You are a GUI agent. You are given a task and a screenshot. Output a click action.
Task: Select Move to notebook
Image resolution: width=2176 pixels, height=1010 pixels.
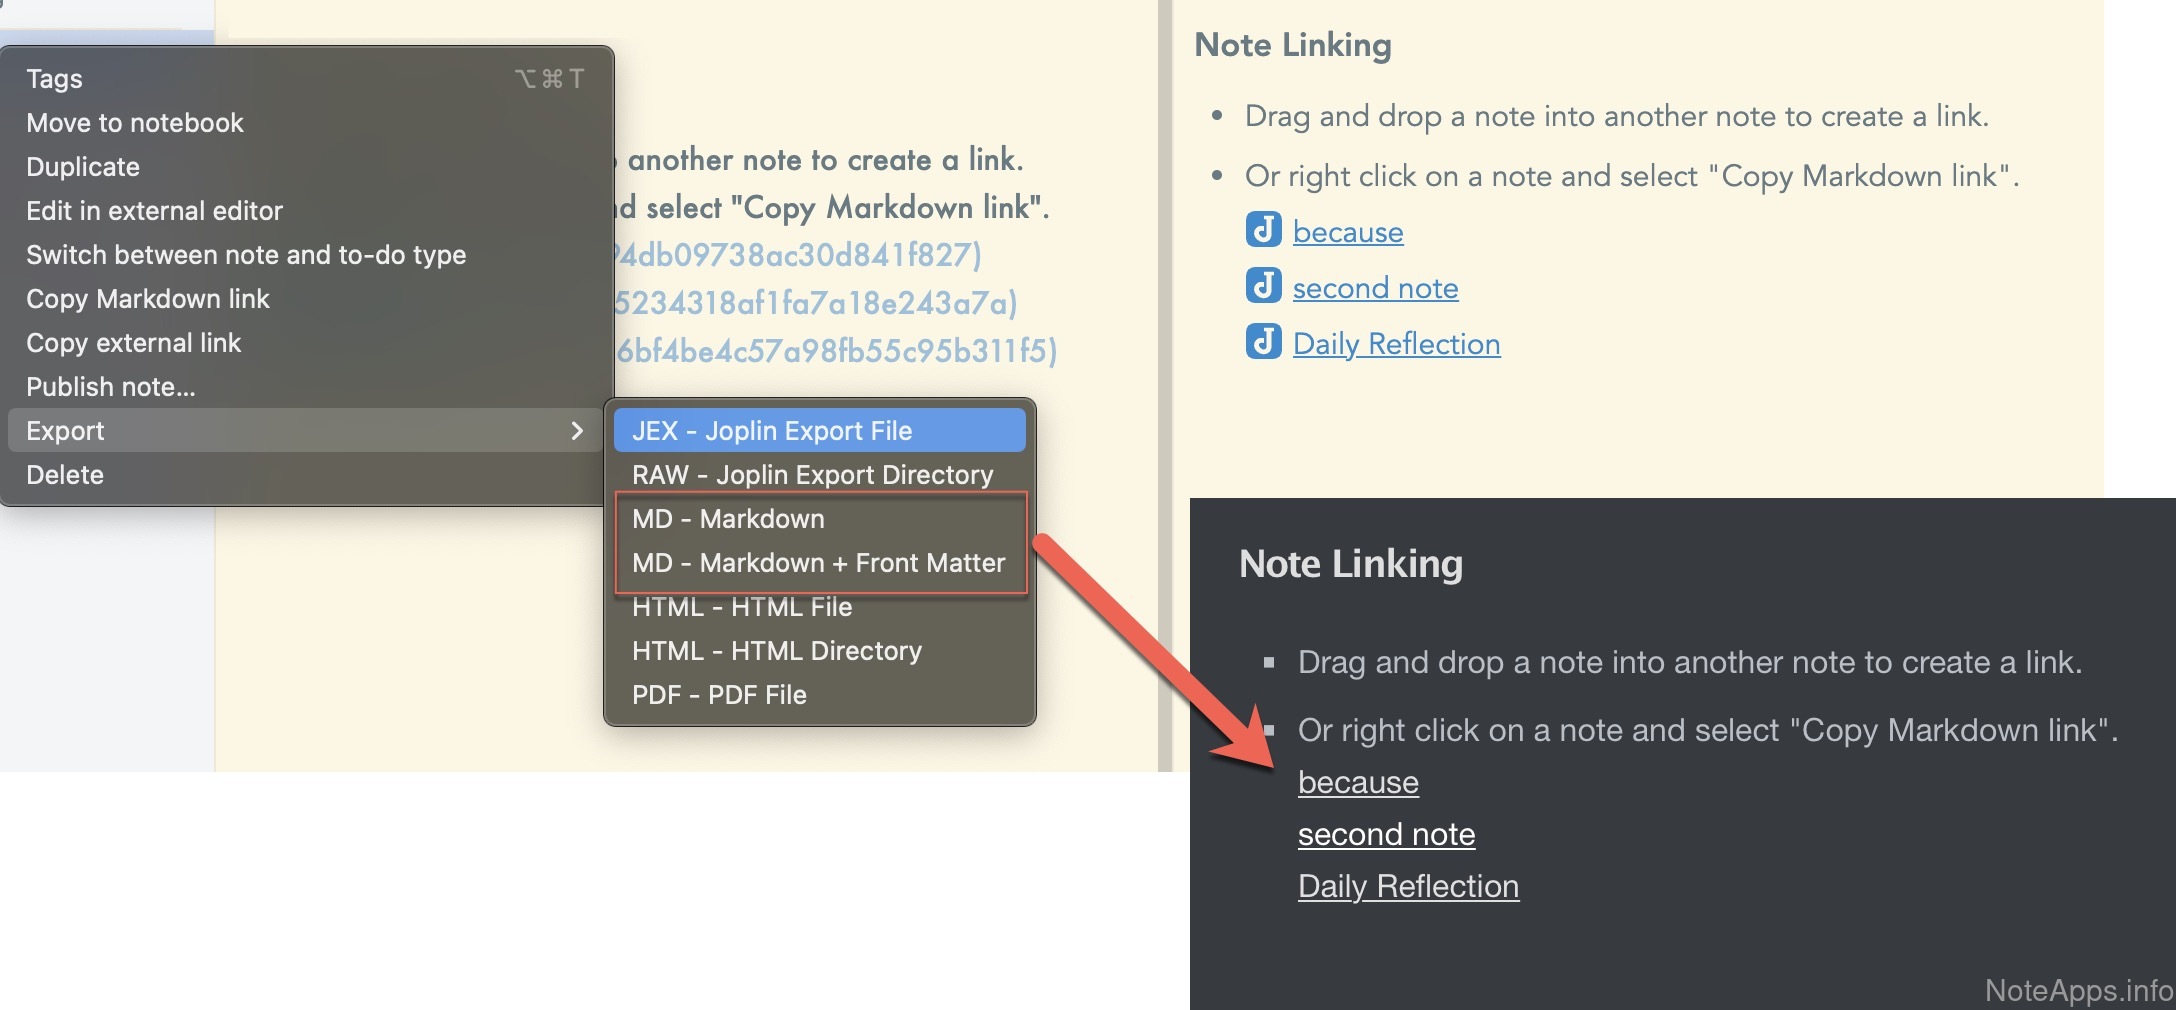(x=135, y=123)
